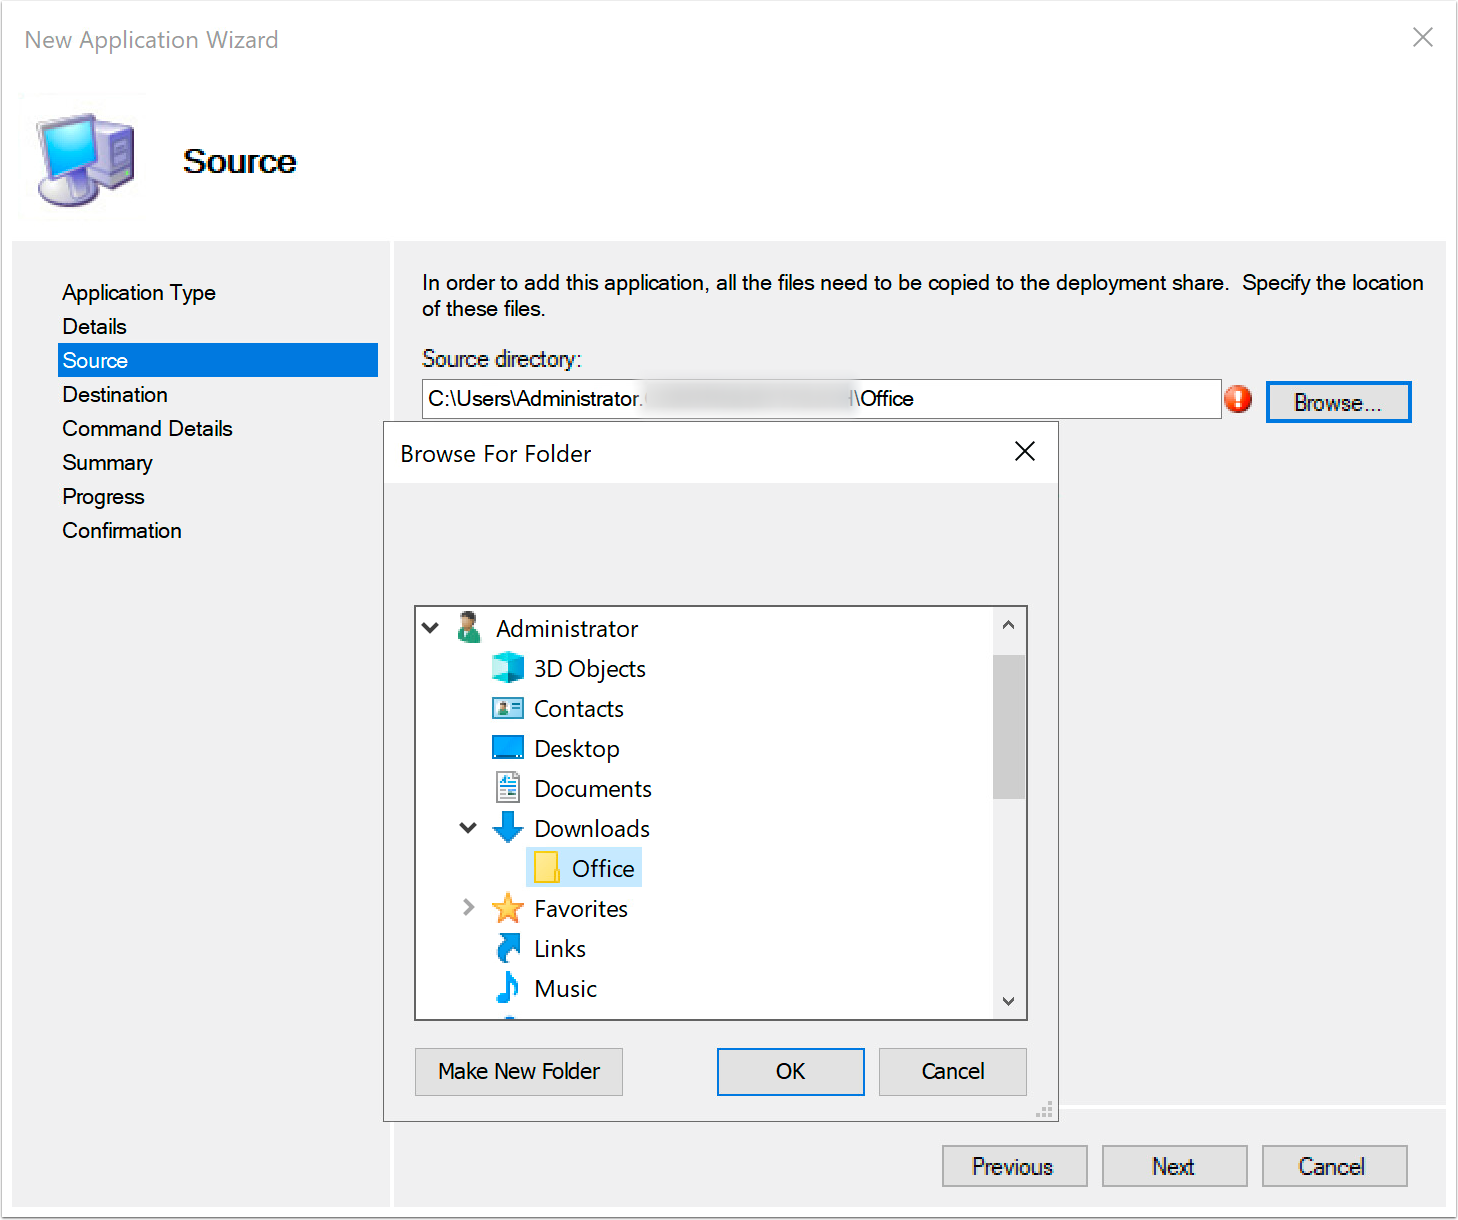Select the Links shortcut icon
This screenshot has height=1220, width=1458.
[x=508, y=947]
